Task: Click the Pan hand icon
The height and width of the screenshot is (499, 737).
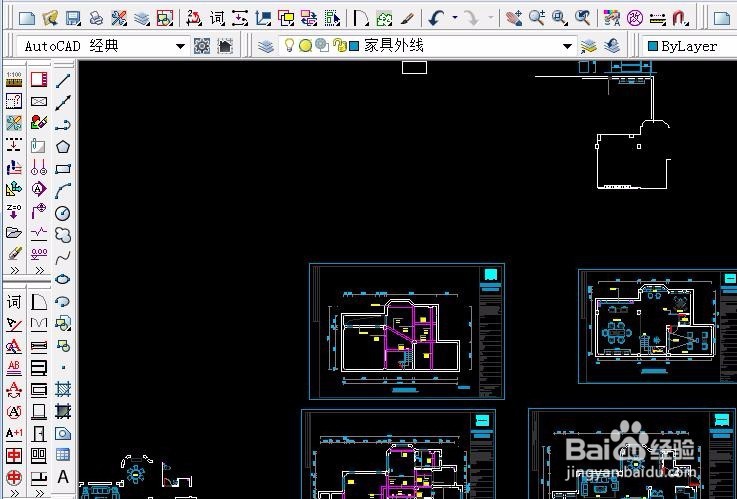Action: coord(513,18)
